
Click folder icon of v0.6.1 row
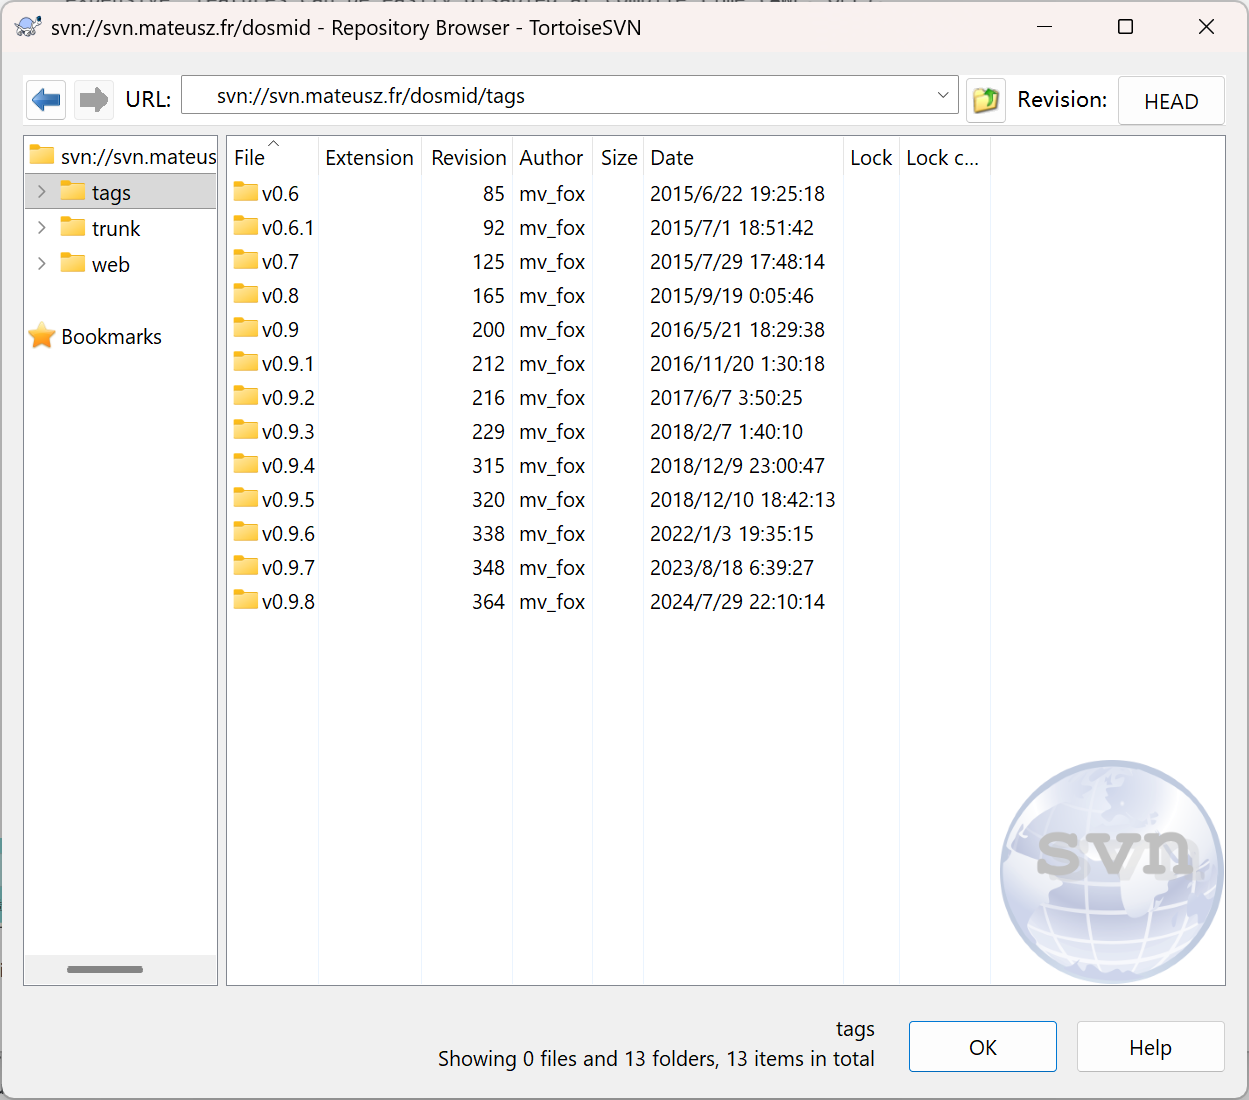(x=246, y=226)
